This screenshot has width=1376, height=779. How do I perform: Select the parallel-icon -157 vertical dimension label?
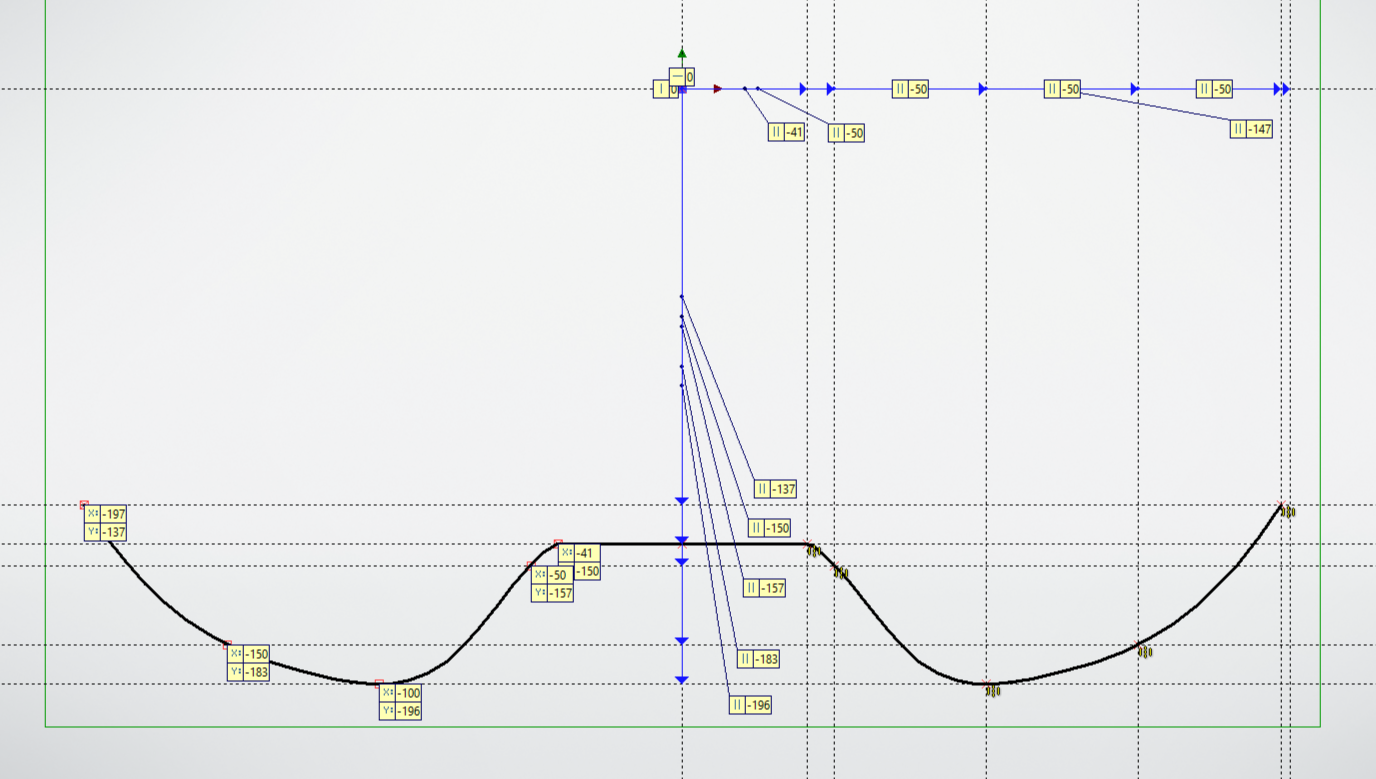[x=764, y=588]
